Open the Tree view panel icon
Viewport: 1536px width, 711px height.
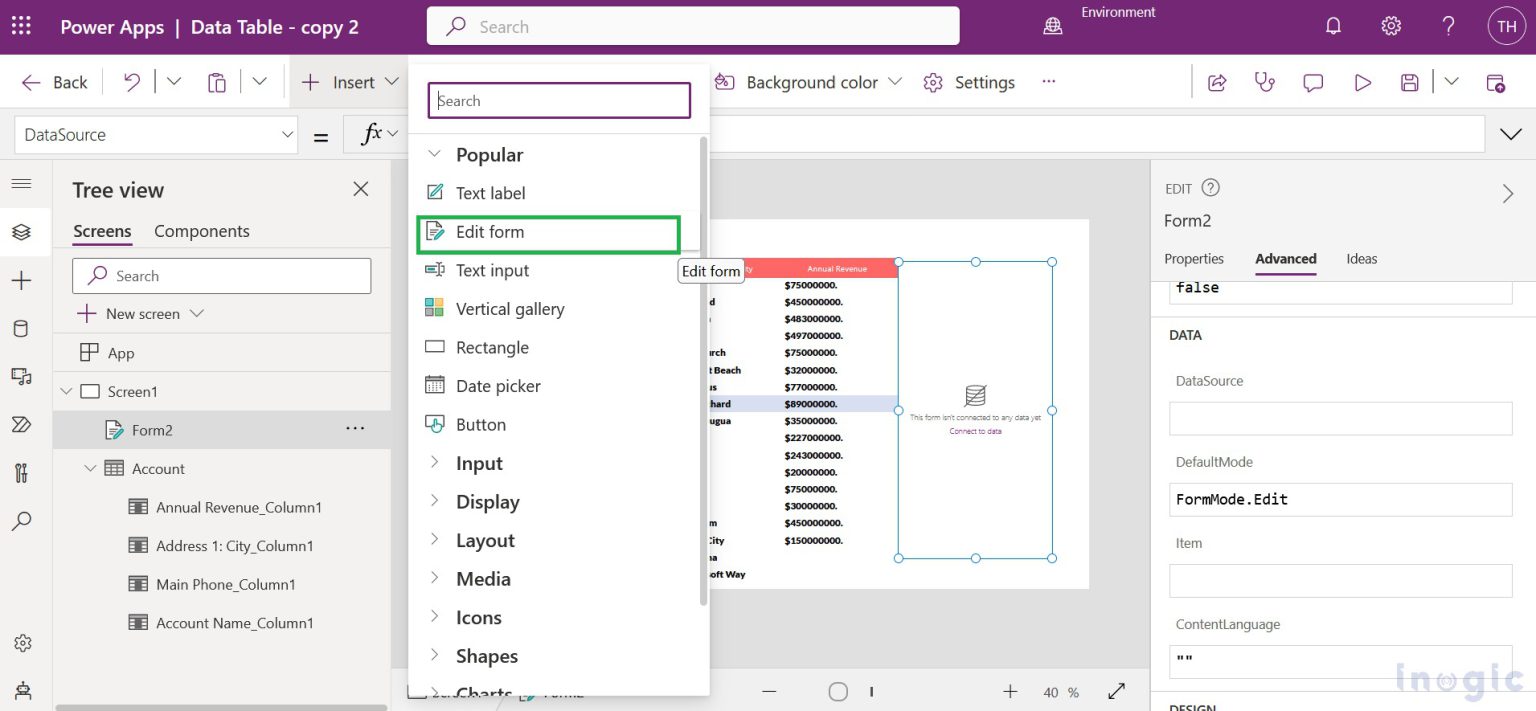(21, 231)
